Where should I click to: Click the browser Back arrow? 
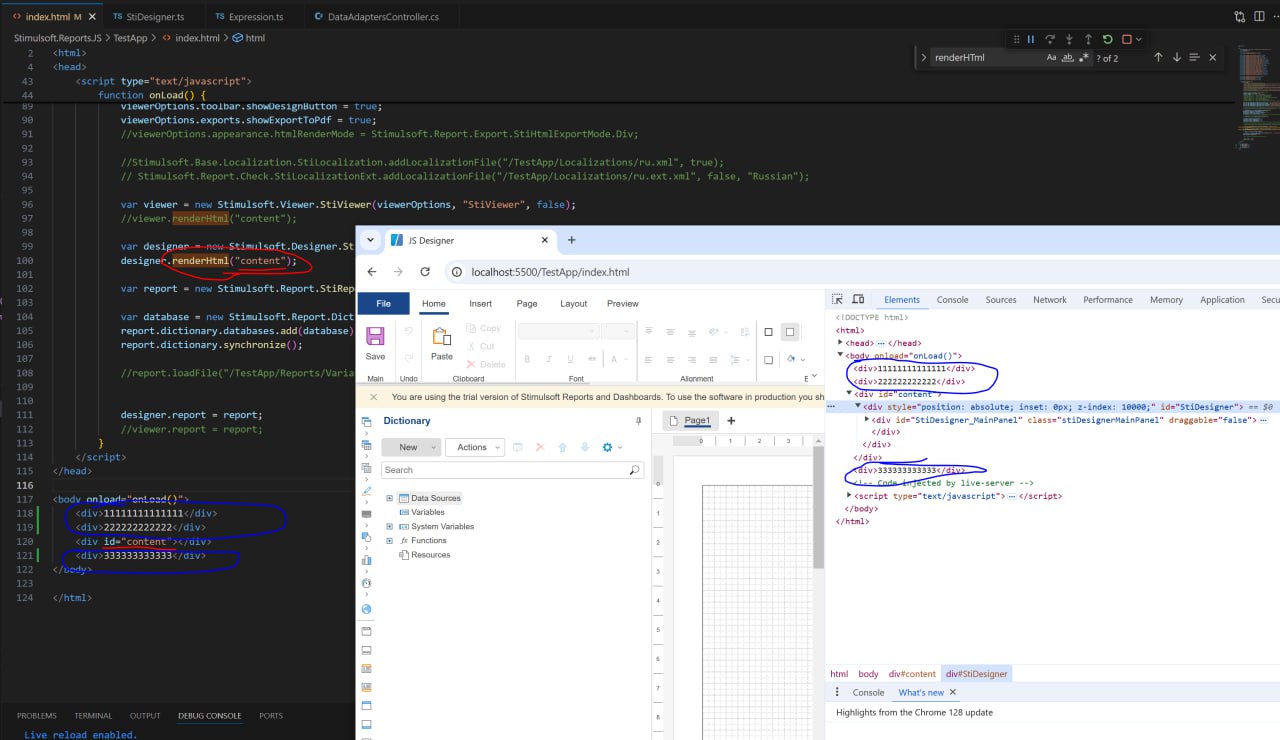(372, 272)
